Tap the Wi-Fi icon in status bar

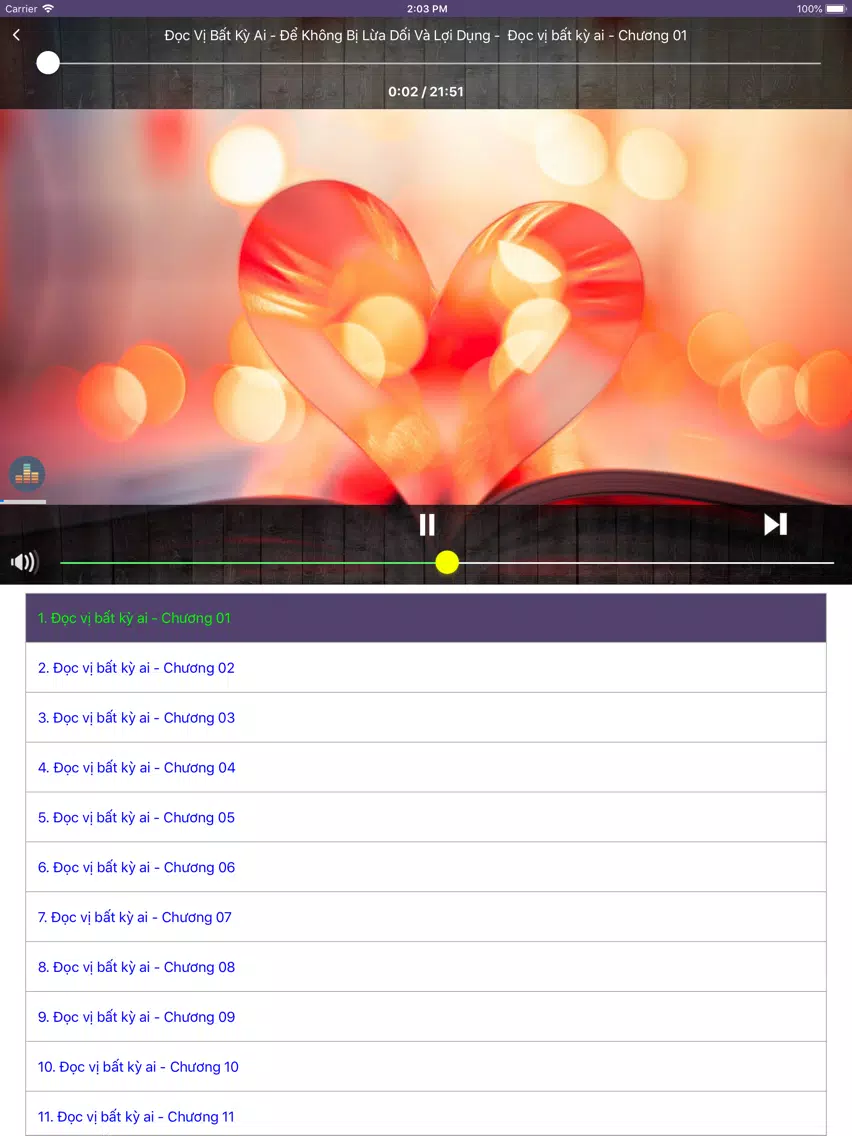point(48,9)
